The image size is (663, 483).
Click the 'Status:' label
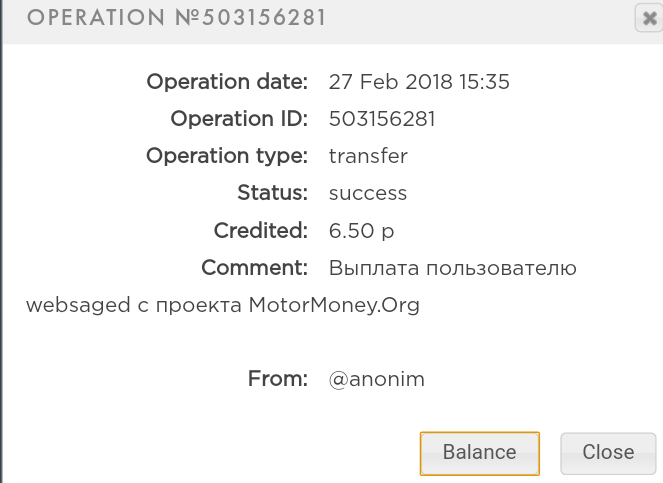click(272, 193)
